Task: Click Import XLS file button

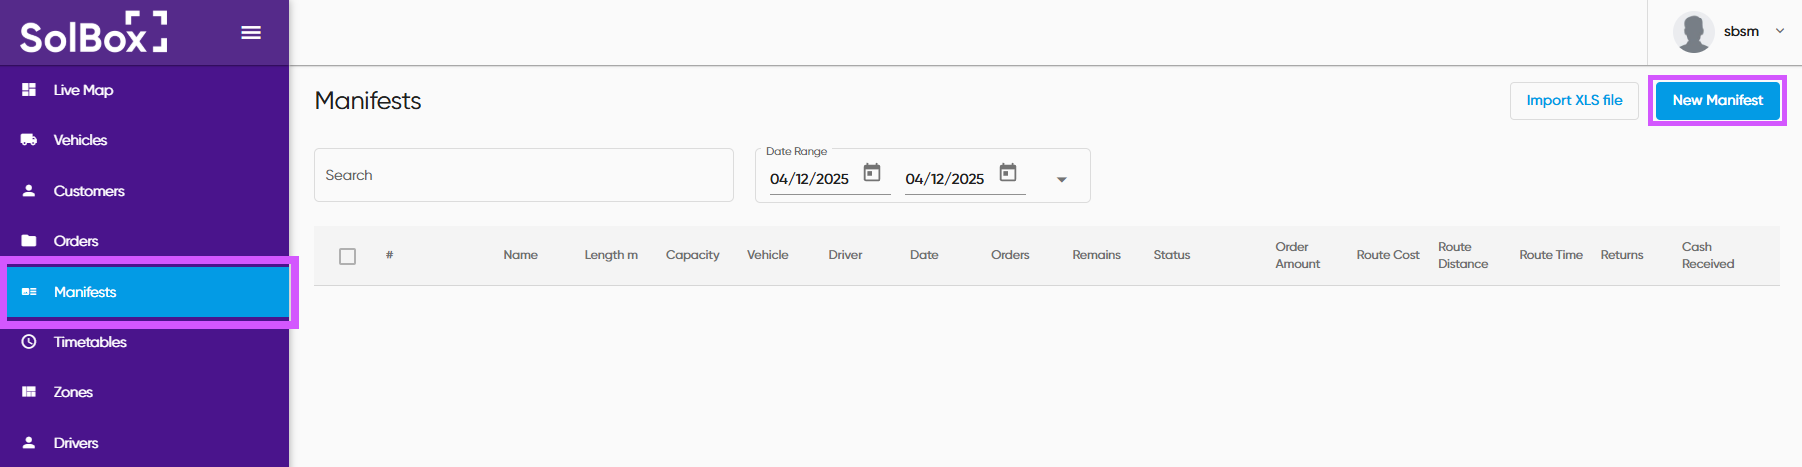Action: (1574, 100)
